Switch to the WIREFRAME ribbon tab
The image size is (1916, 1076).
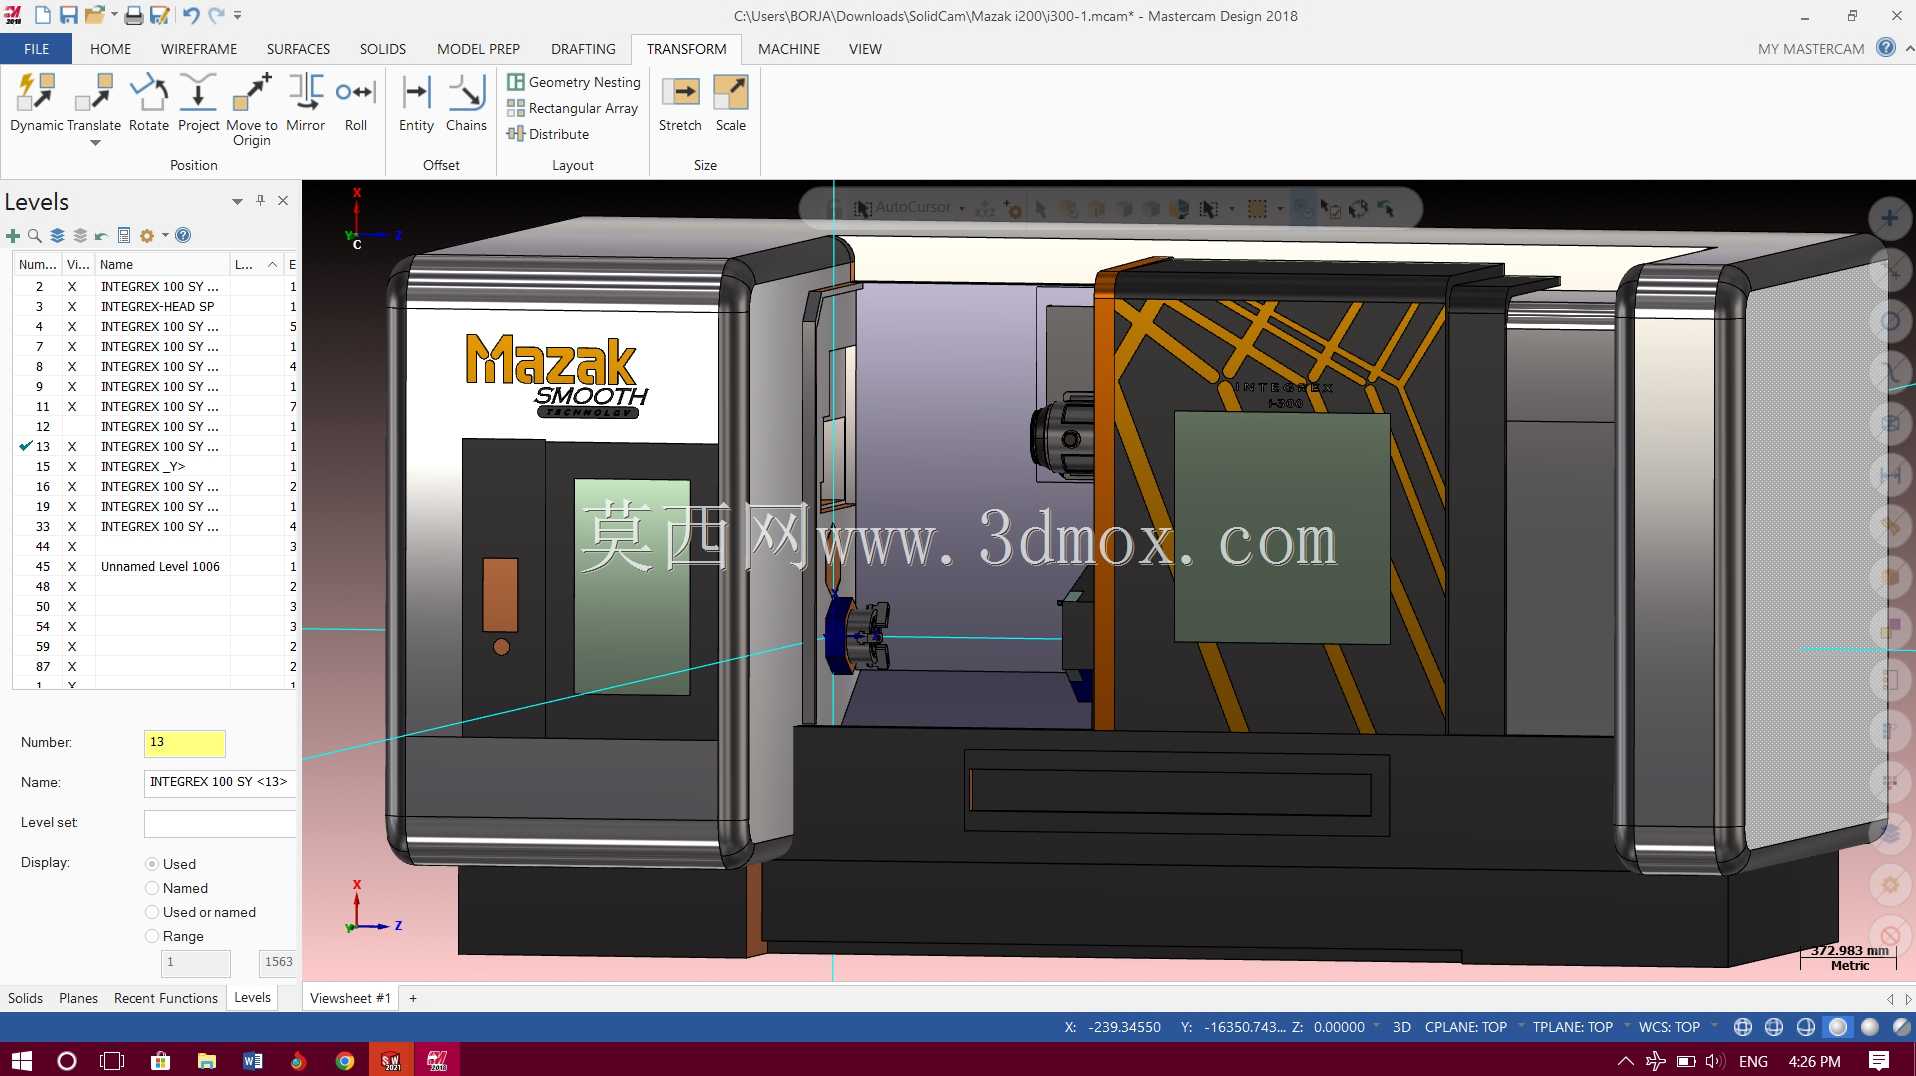(x=199, y=49)
